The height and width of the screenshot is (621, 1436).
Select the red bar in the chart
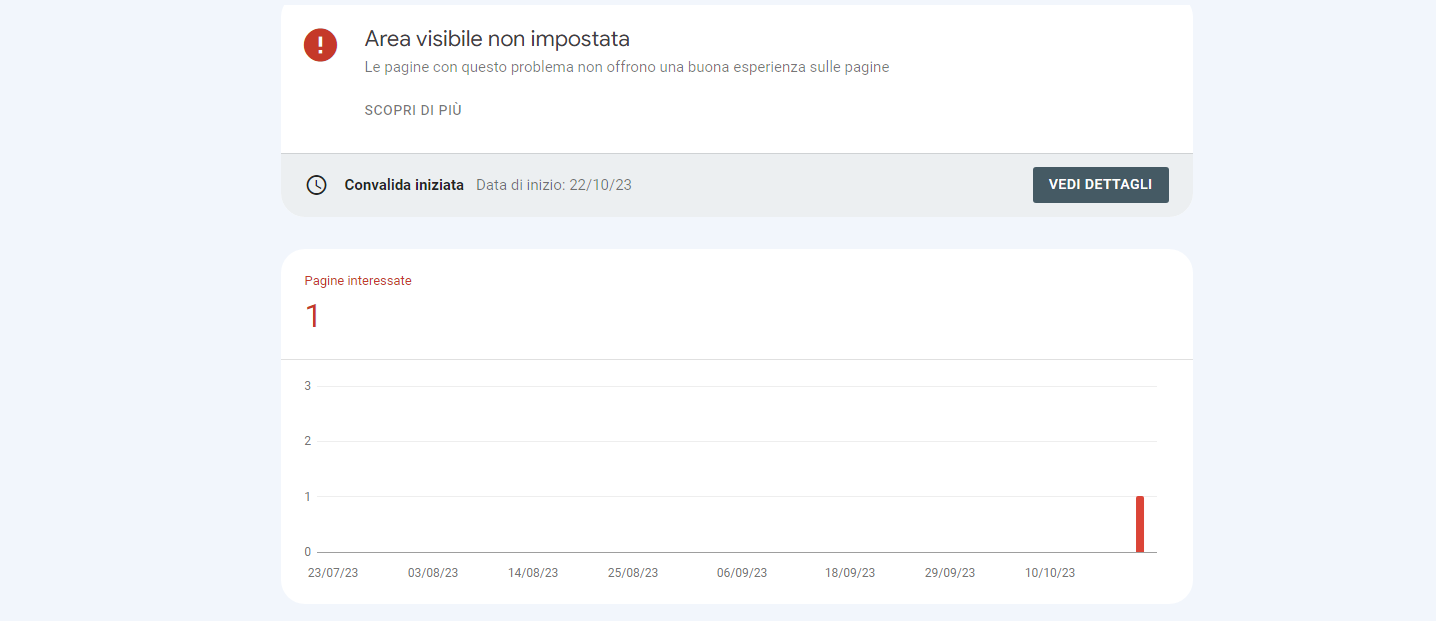1140,522
